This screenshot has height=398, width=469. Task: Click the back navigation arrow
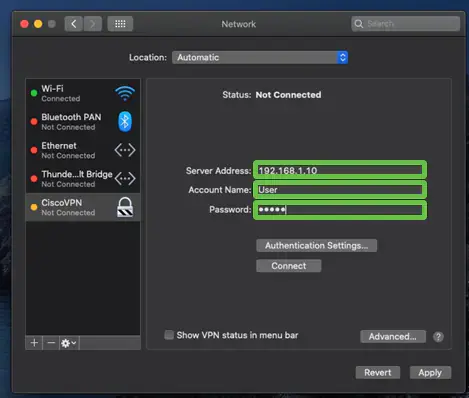pyautogui.click(x=74, y=24)
